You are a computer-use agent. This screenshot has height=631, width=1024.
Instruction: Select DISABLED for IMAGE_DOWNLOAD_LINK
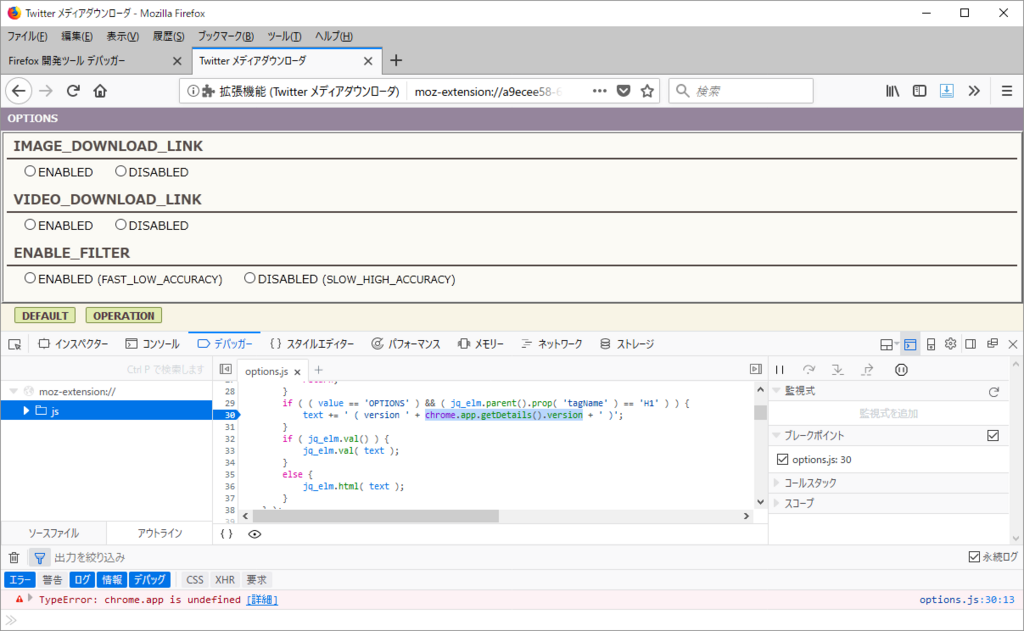tap(120, 171)
